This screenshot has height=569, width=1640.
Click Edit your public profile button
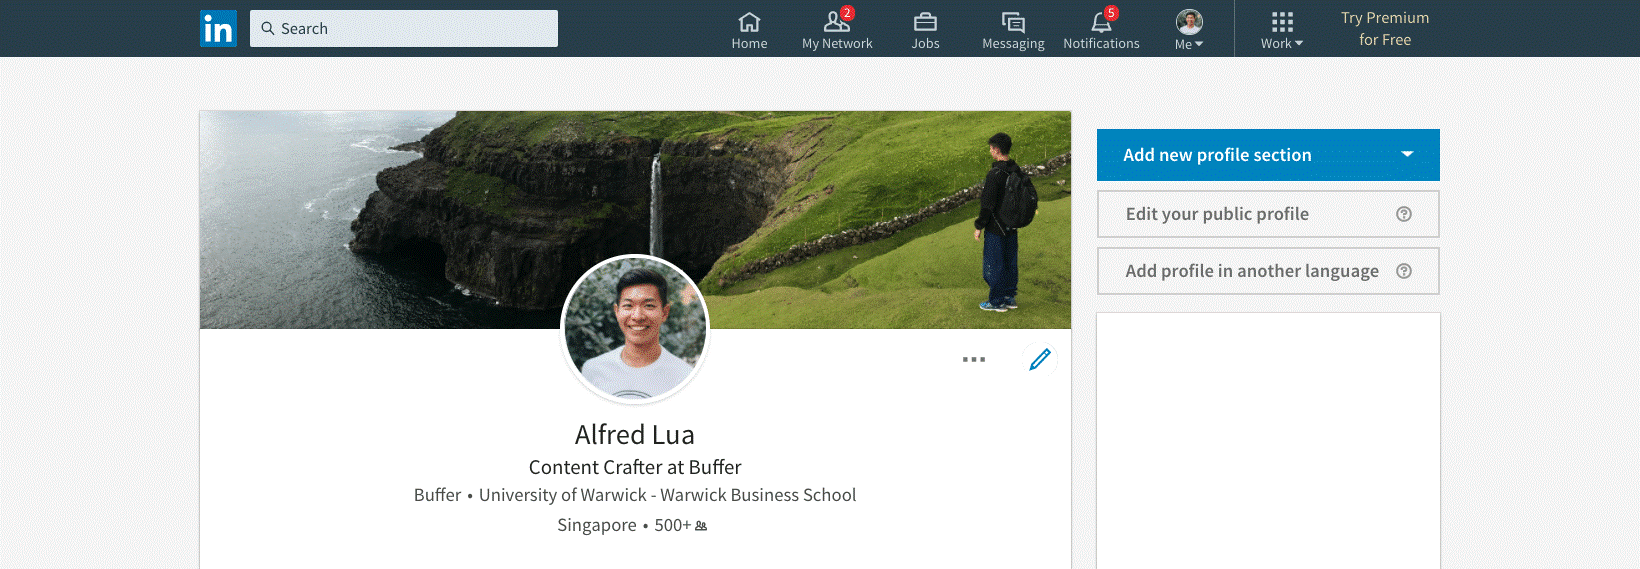(x=1217, y=214)
